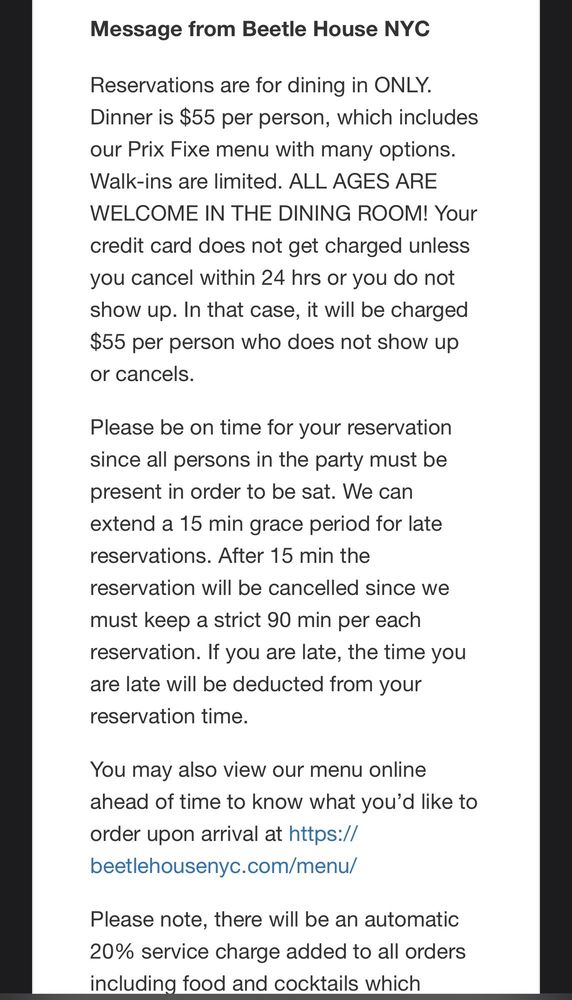Tap the words "Prix Fixe menu"
Screen dimensions: 572x1000
[x=198, y=149]
